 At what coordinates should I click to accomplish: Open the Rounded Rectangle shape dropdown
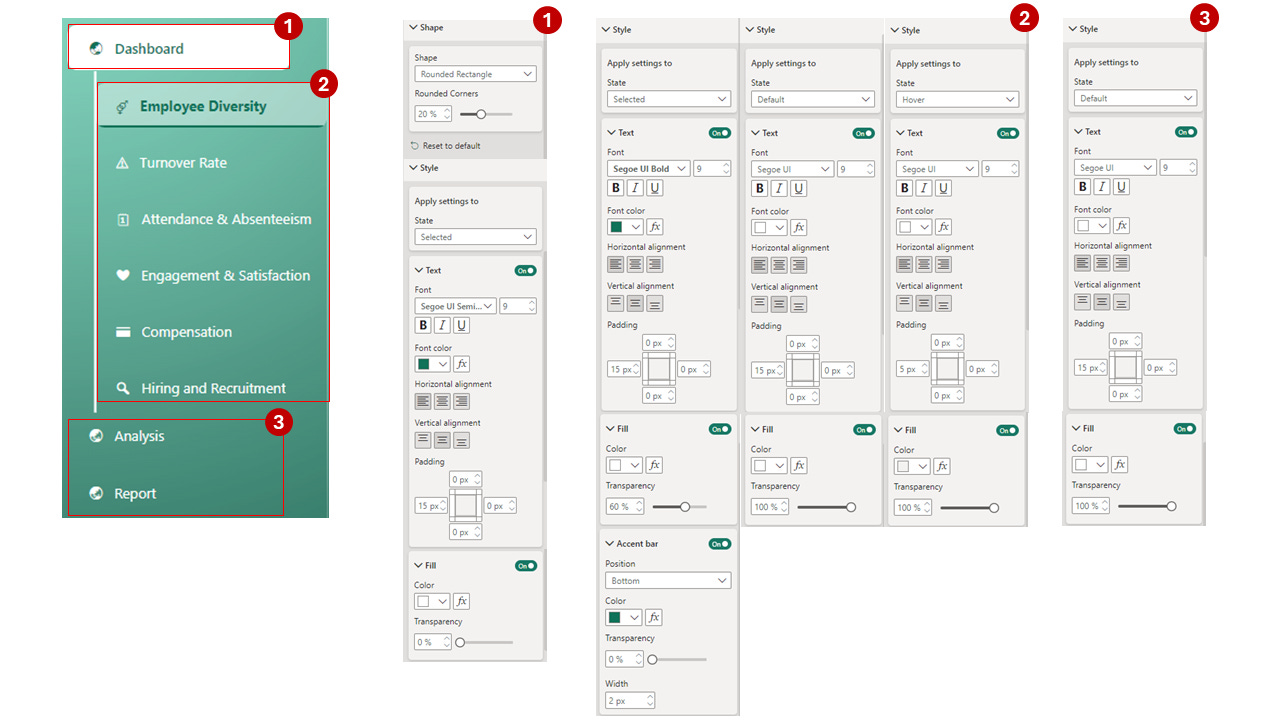[x=476, y=74]
